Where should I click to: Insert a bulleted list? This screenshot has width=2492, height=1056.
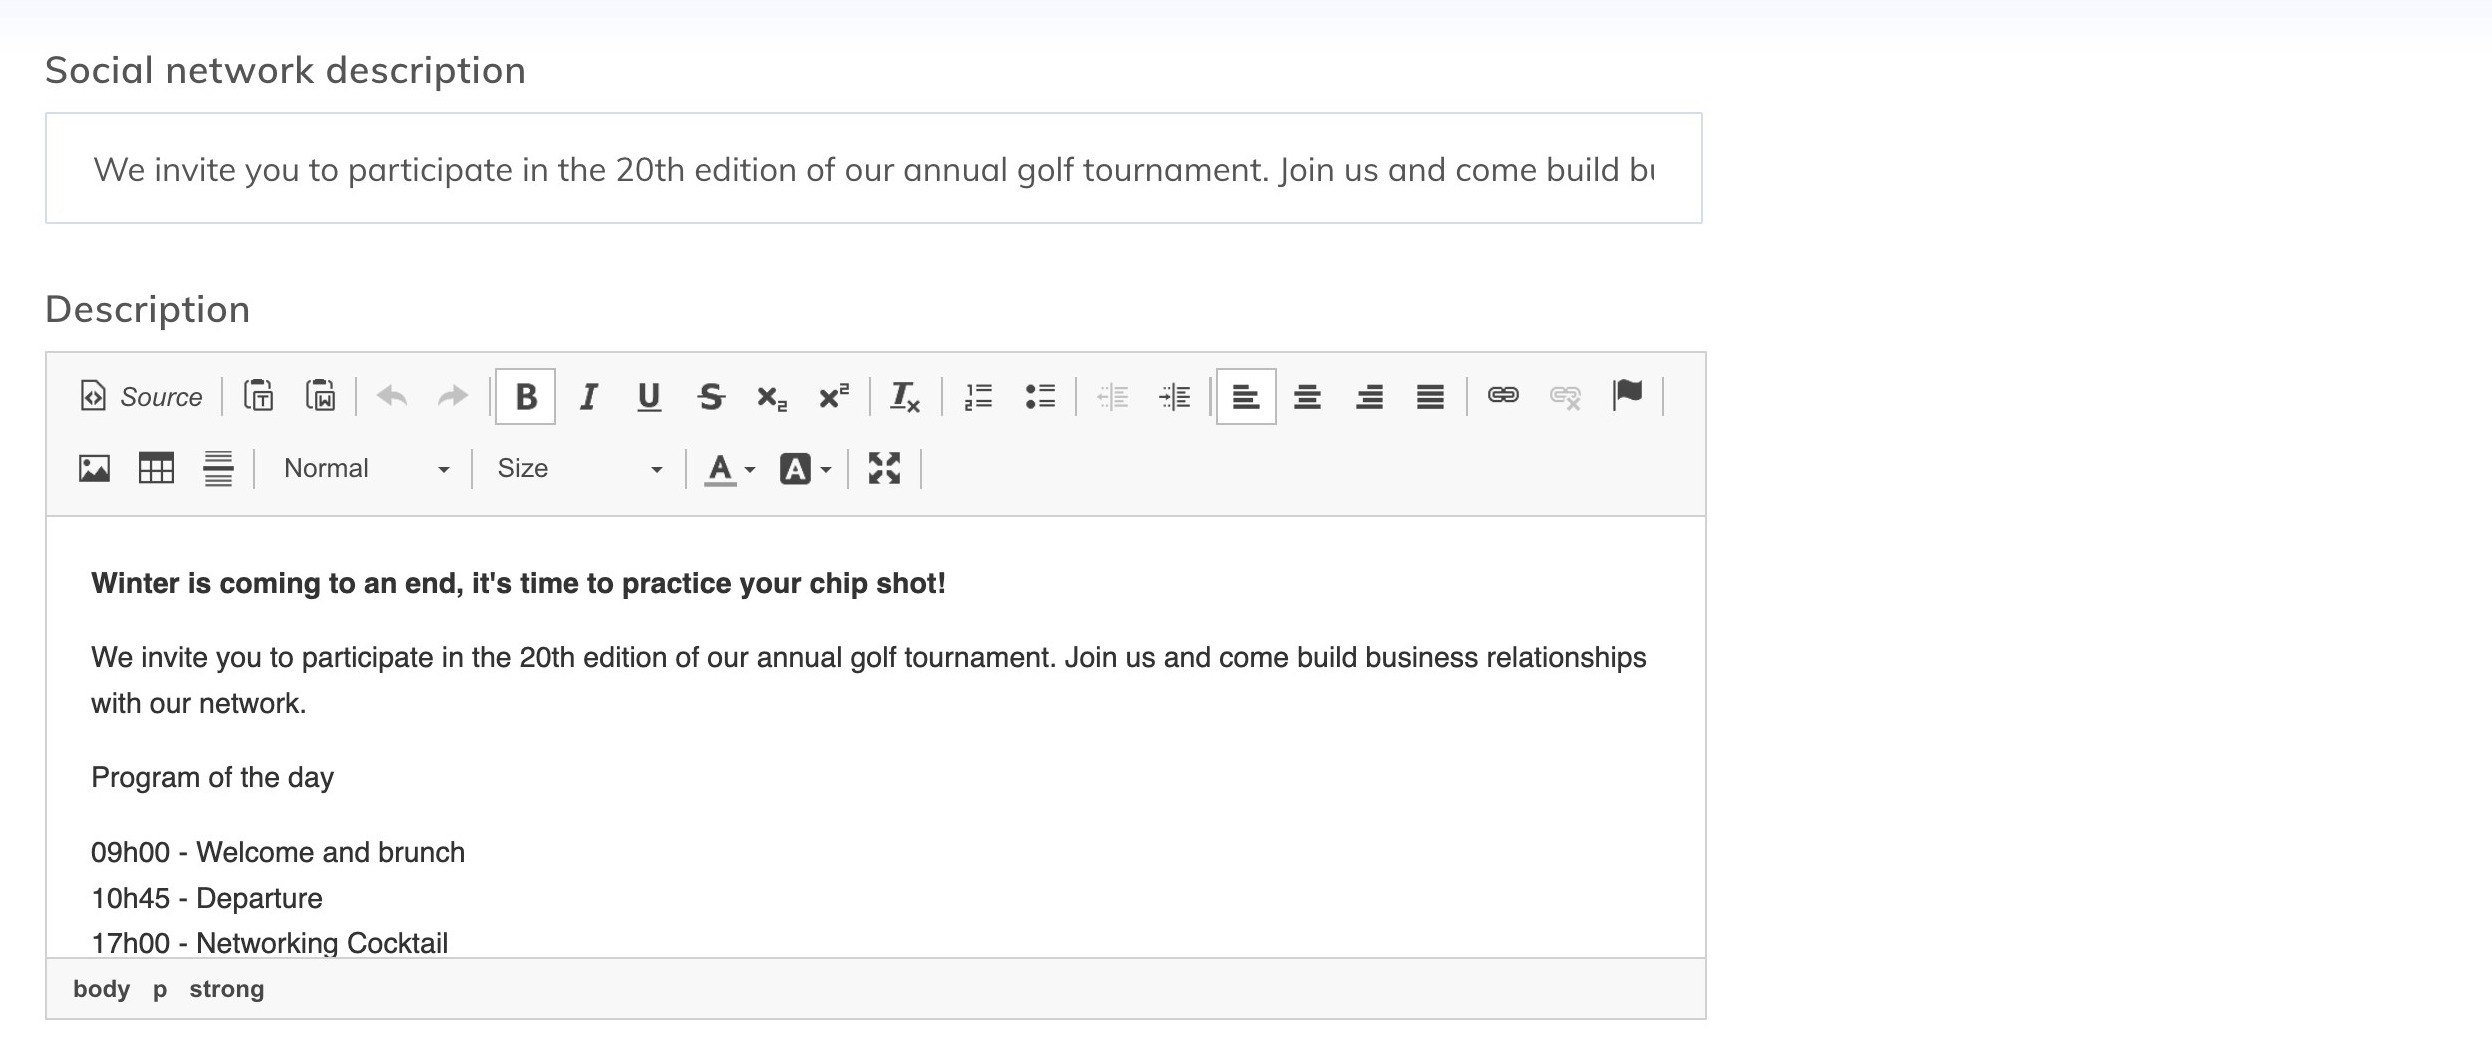pyautogui.click(x=1040, y=397)
